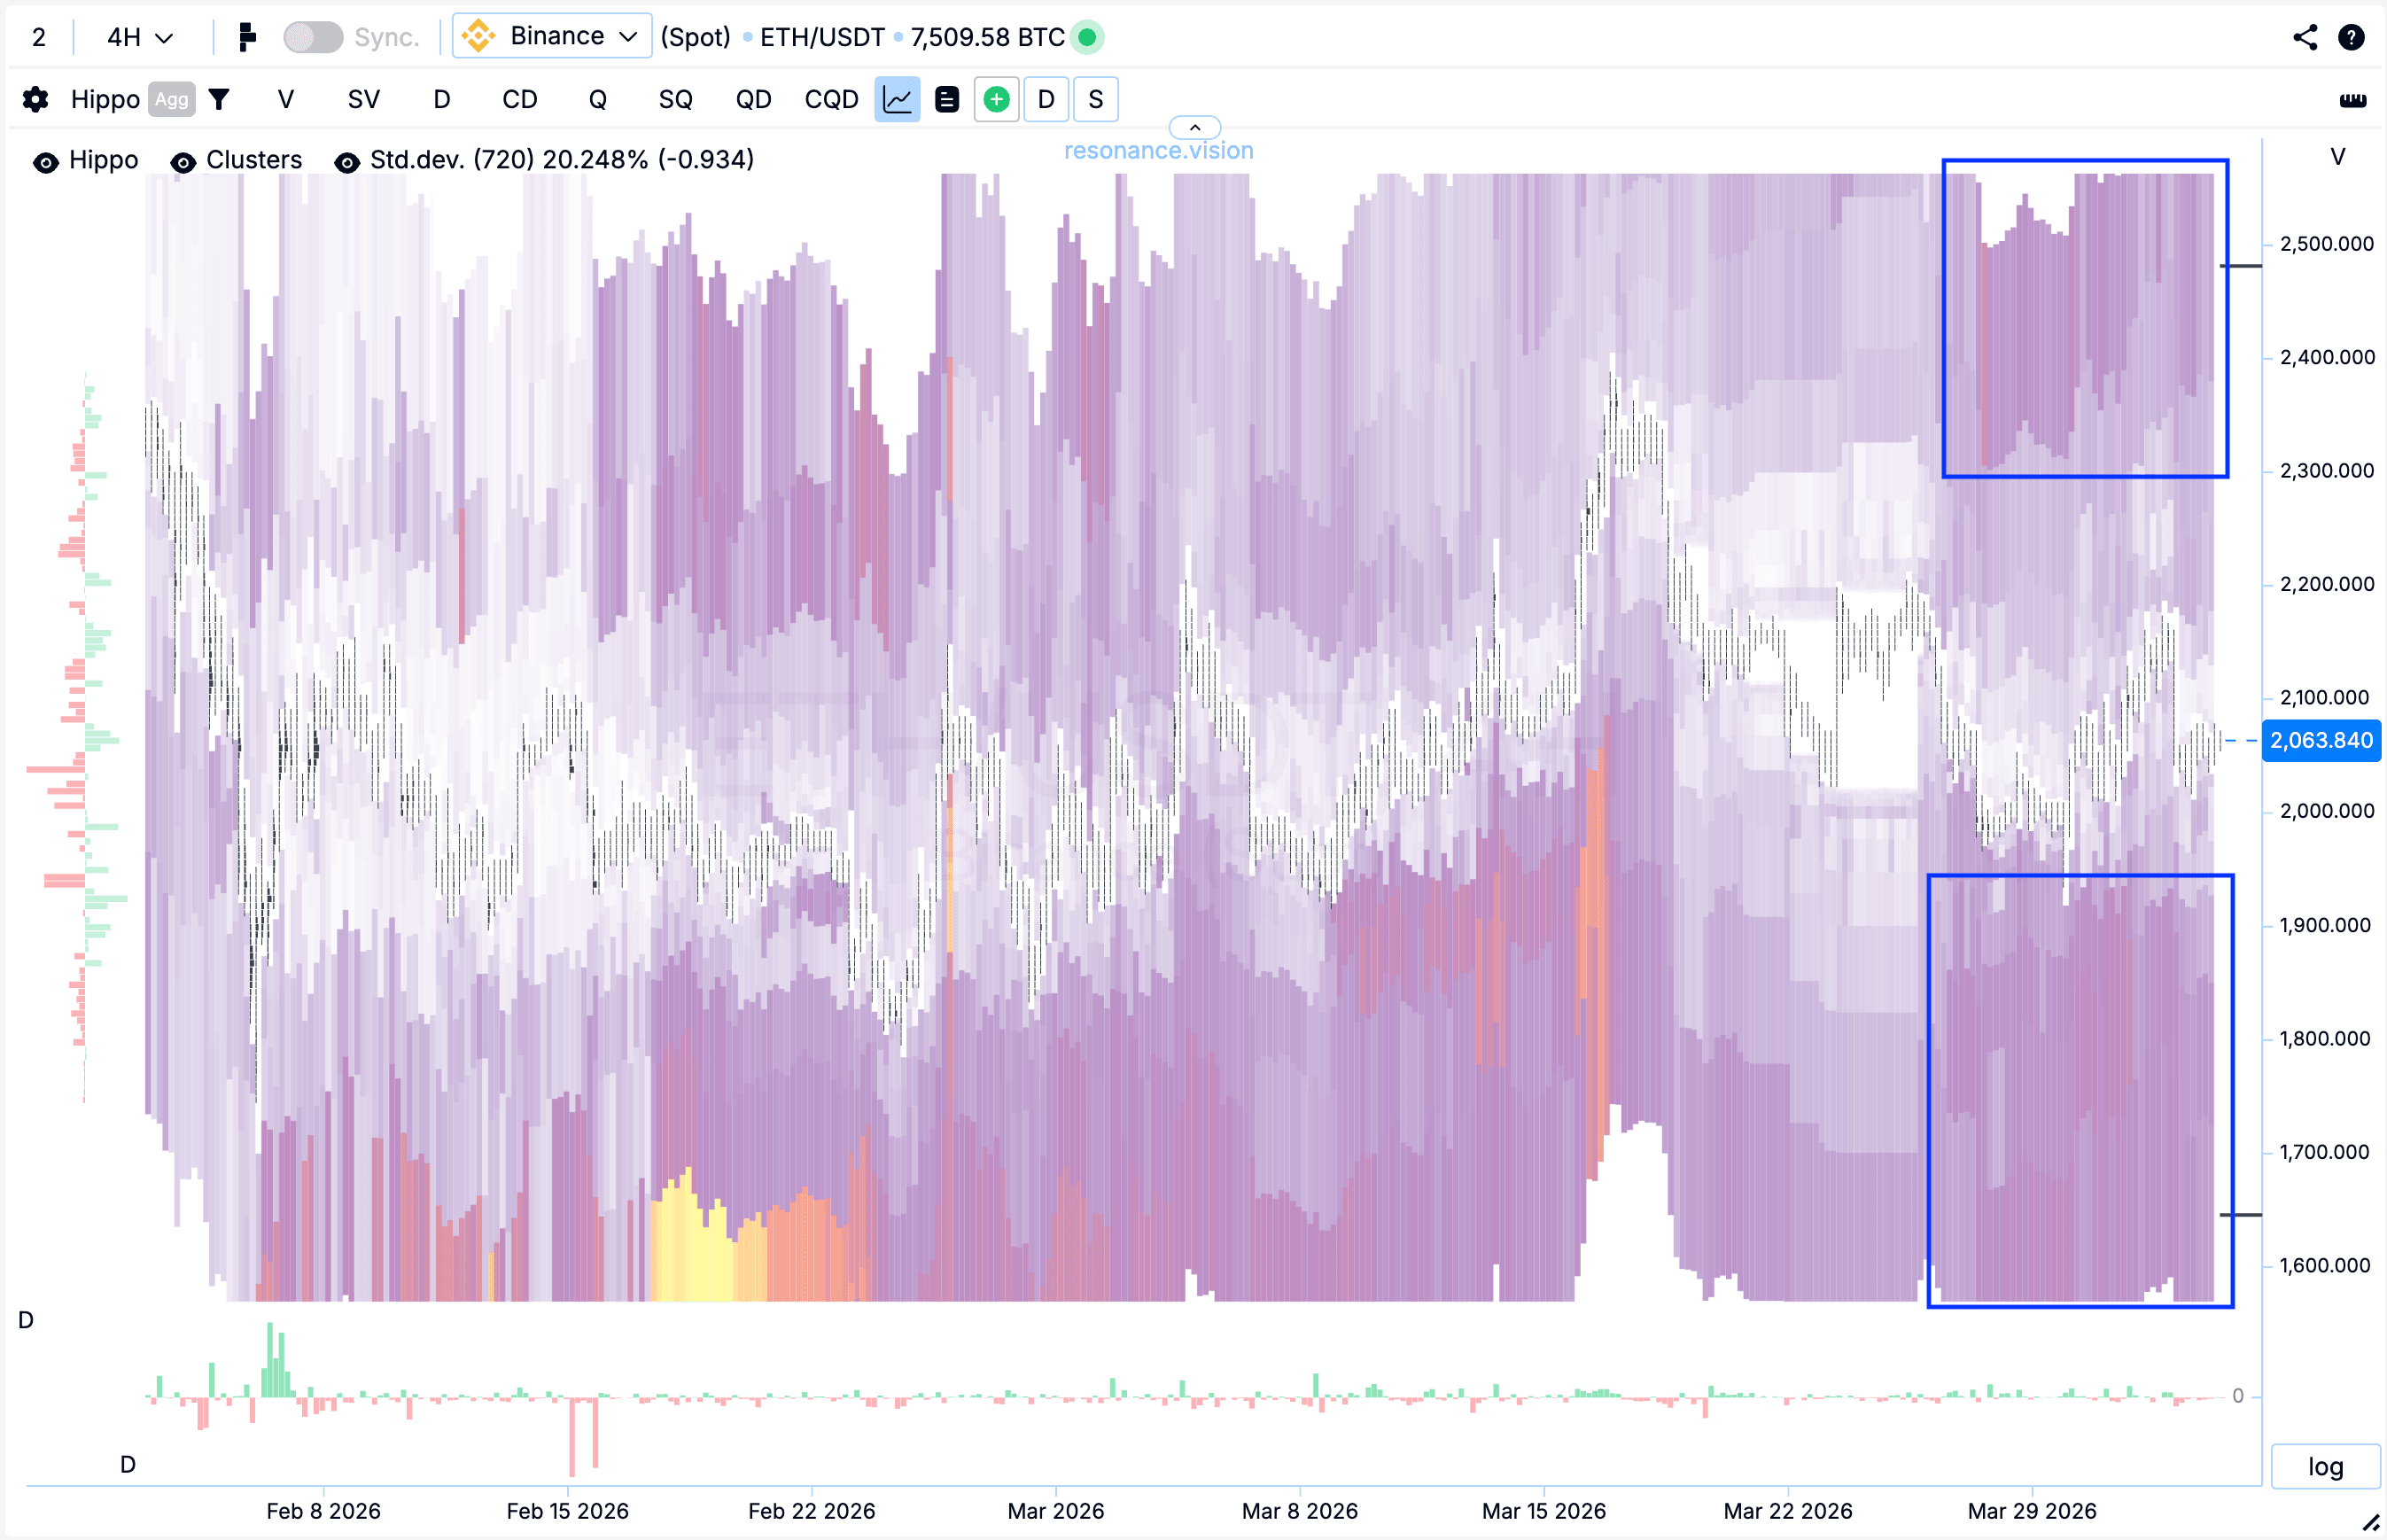Select the line chart view icon
The width and height of the screenshot is (2387, 1540).
(x=897, y=99)
